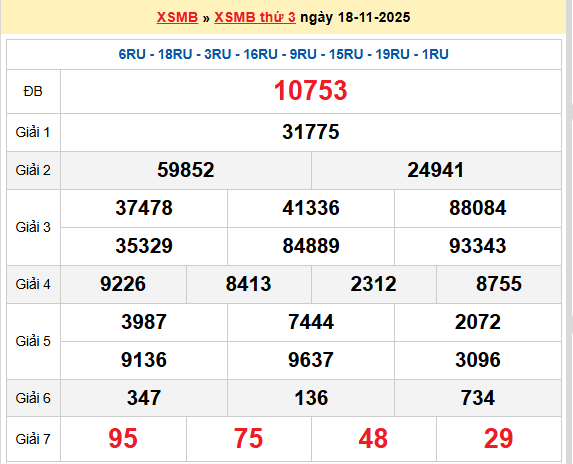Click the Giải 2 label
This screenshot has width=573, height=464.
pyautogui.click(x=33, y=170)
